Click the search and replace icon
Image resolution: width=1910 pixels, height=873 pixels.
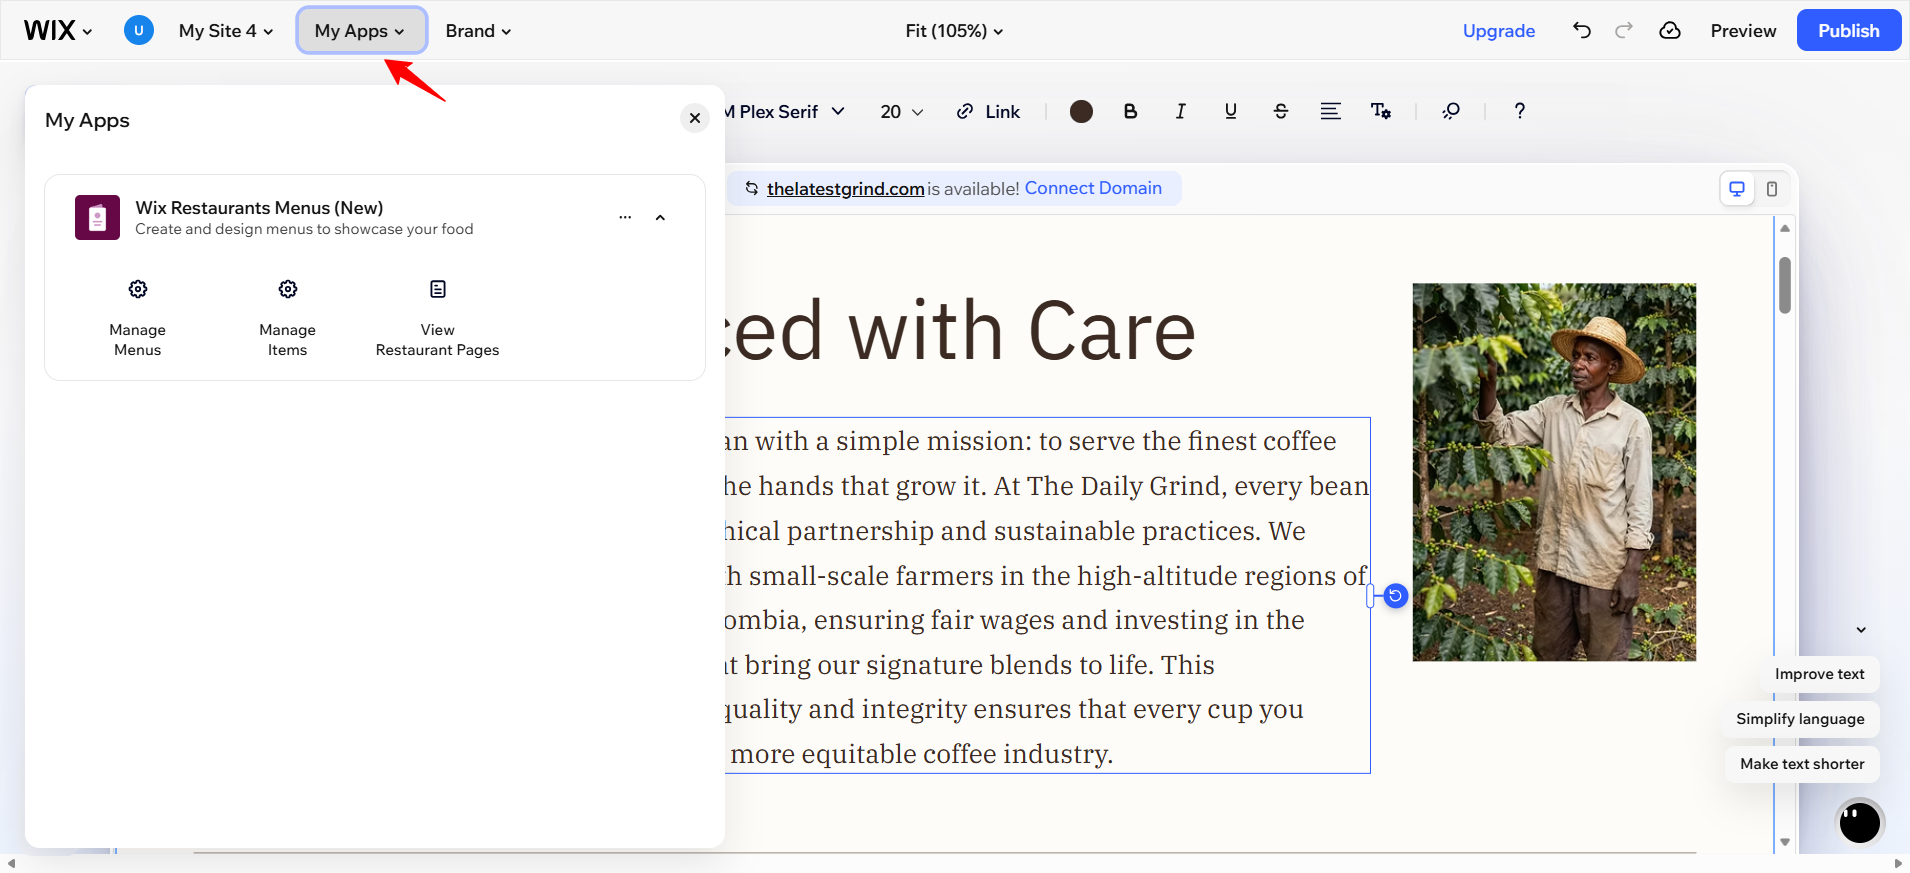pos(1451,111)
